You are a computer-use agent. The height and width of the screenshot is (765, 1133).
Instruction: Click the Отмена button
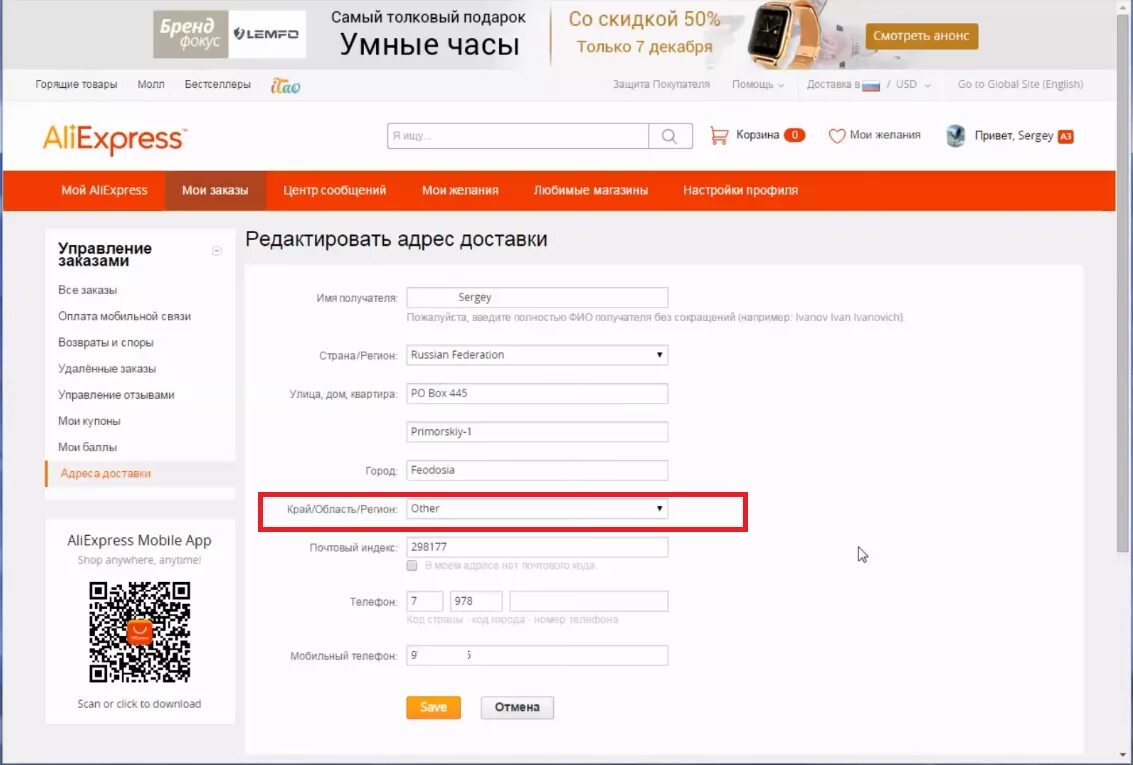517,707
